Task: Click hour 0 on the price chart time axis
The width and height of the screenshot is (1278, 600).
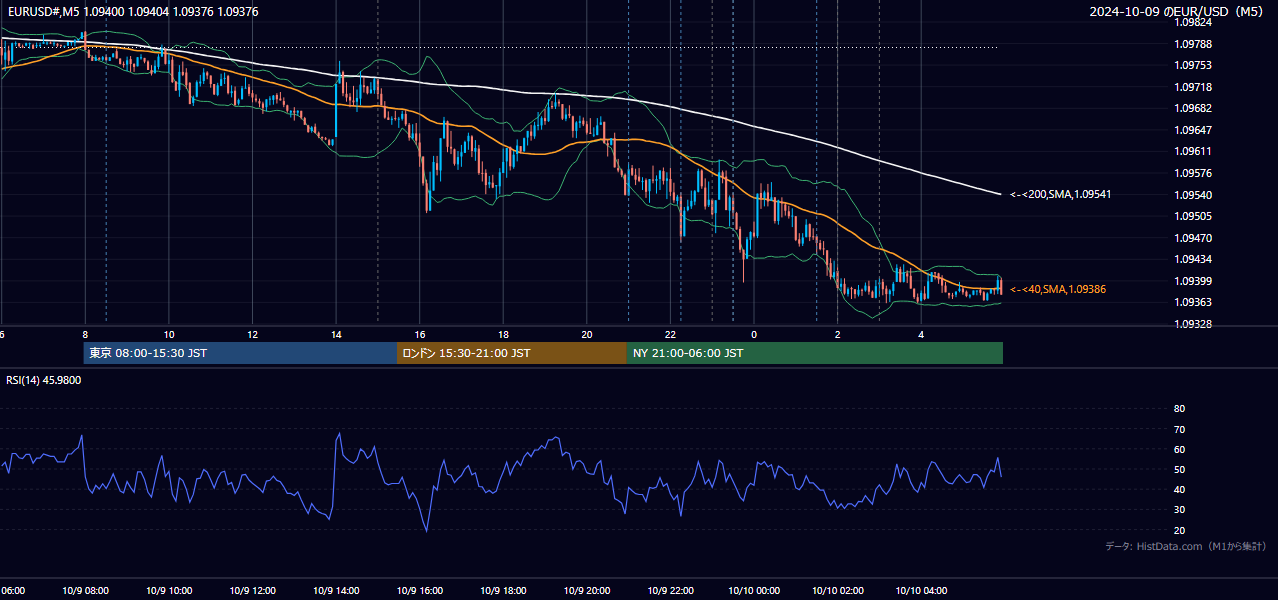Action: (x=754, y=334)
